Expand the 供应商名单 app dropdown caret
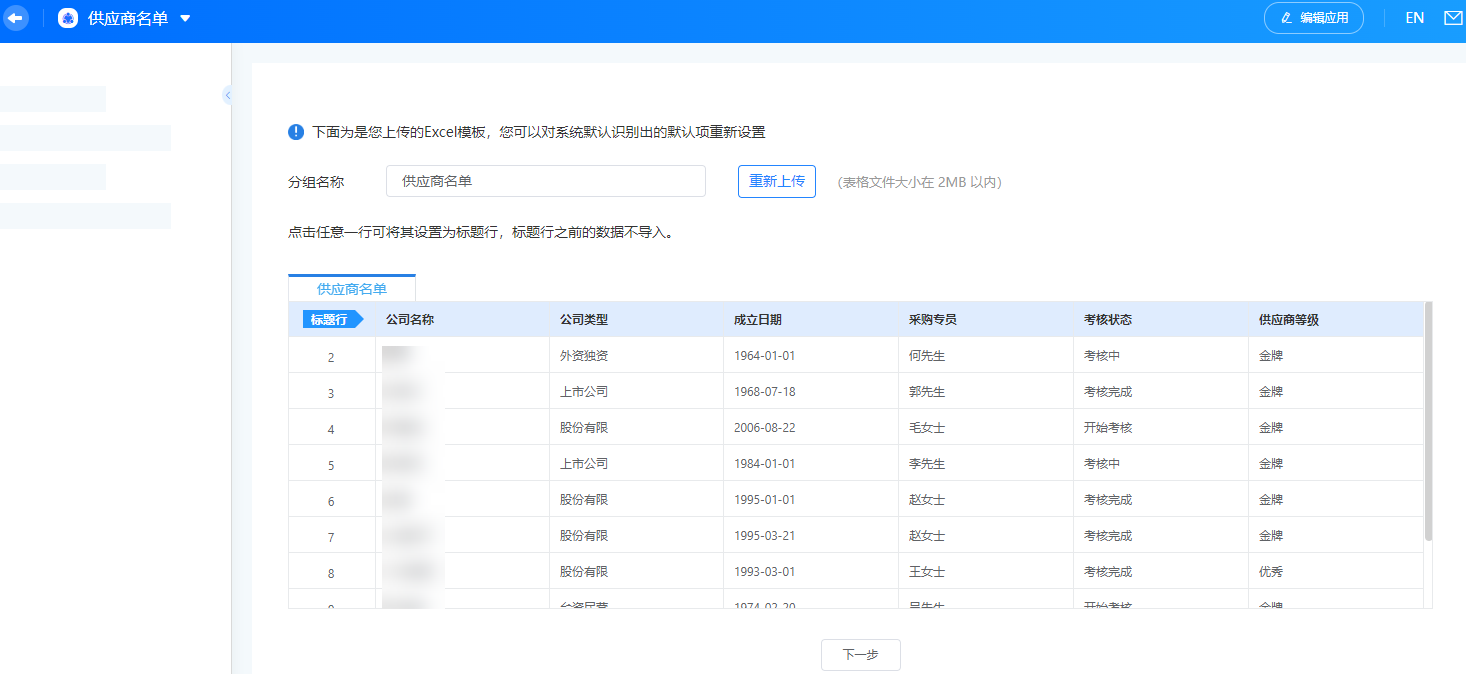1466x674 pixels. click(x=185, y=18)
